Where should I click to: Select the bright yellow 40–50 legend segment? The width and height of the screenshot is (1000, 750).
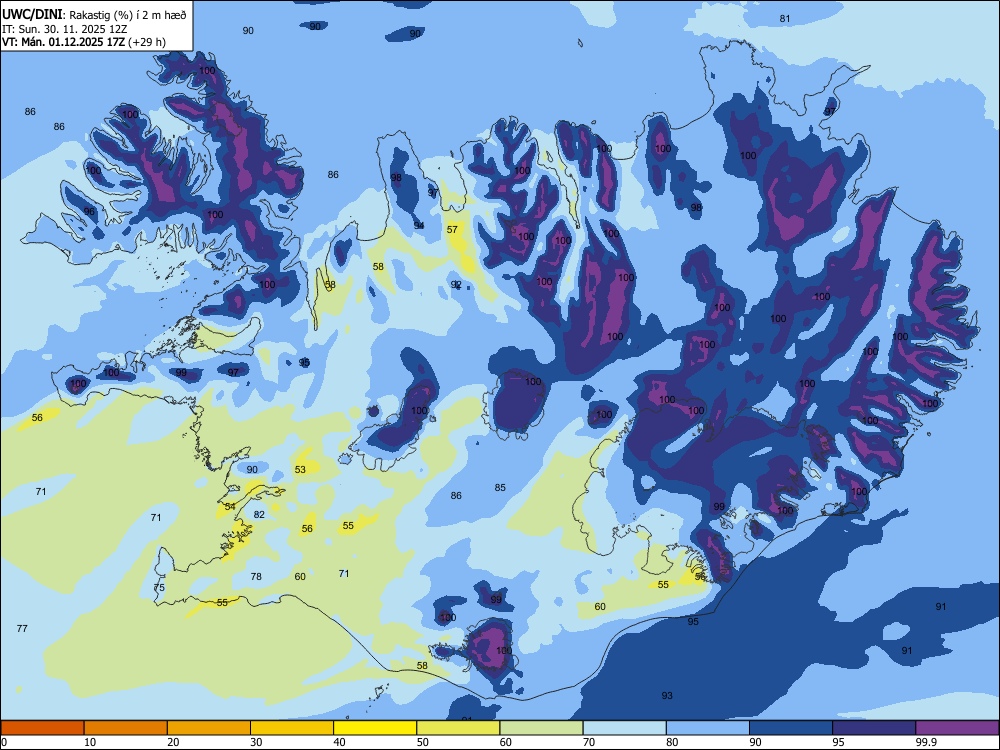click(x=375, y=728)
